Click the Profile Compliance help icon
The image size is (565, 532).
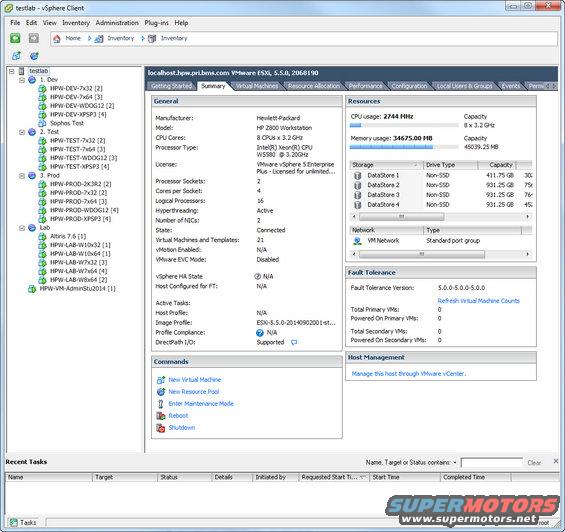pos(260,333)
